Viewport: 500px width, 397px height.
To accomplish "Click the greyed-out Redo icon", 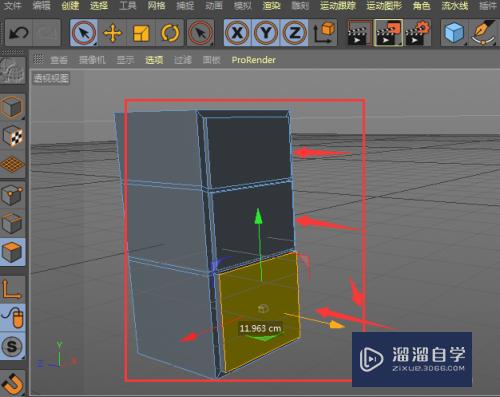I will coord(47,33).
